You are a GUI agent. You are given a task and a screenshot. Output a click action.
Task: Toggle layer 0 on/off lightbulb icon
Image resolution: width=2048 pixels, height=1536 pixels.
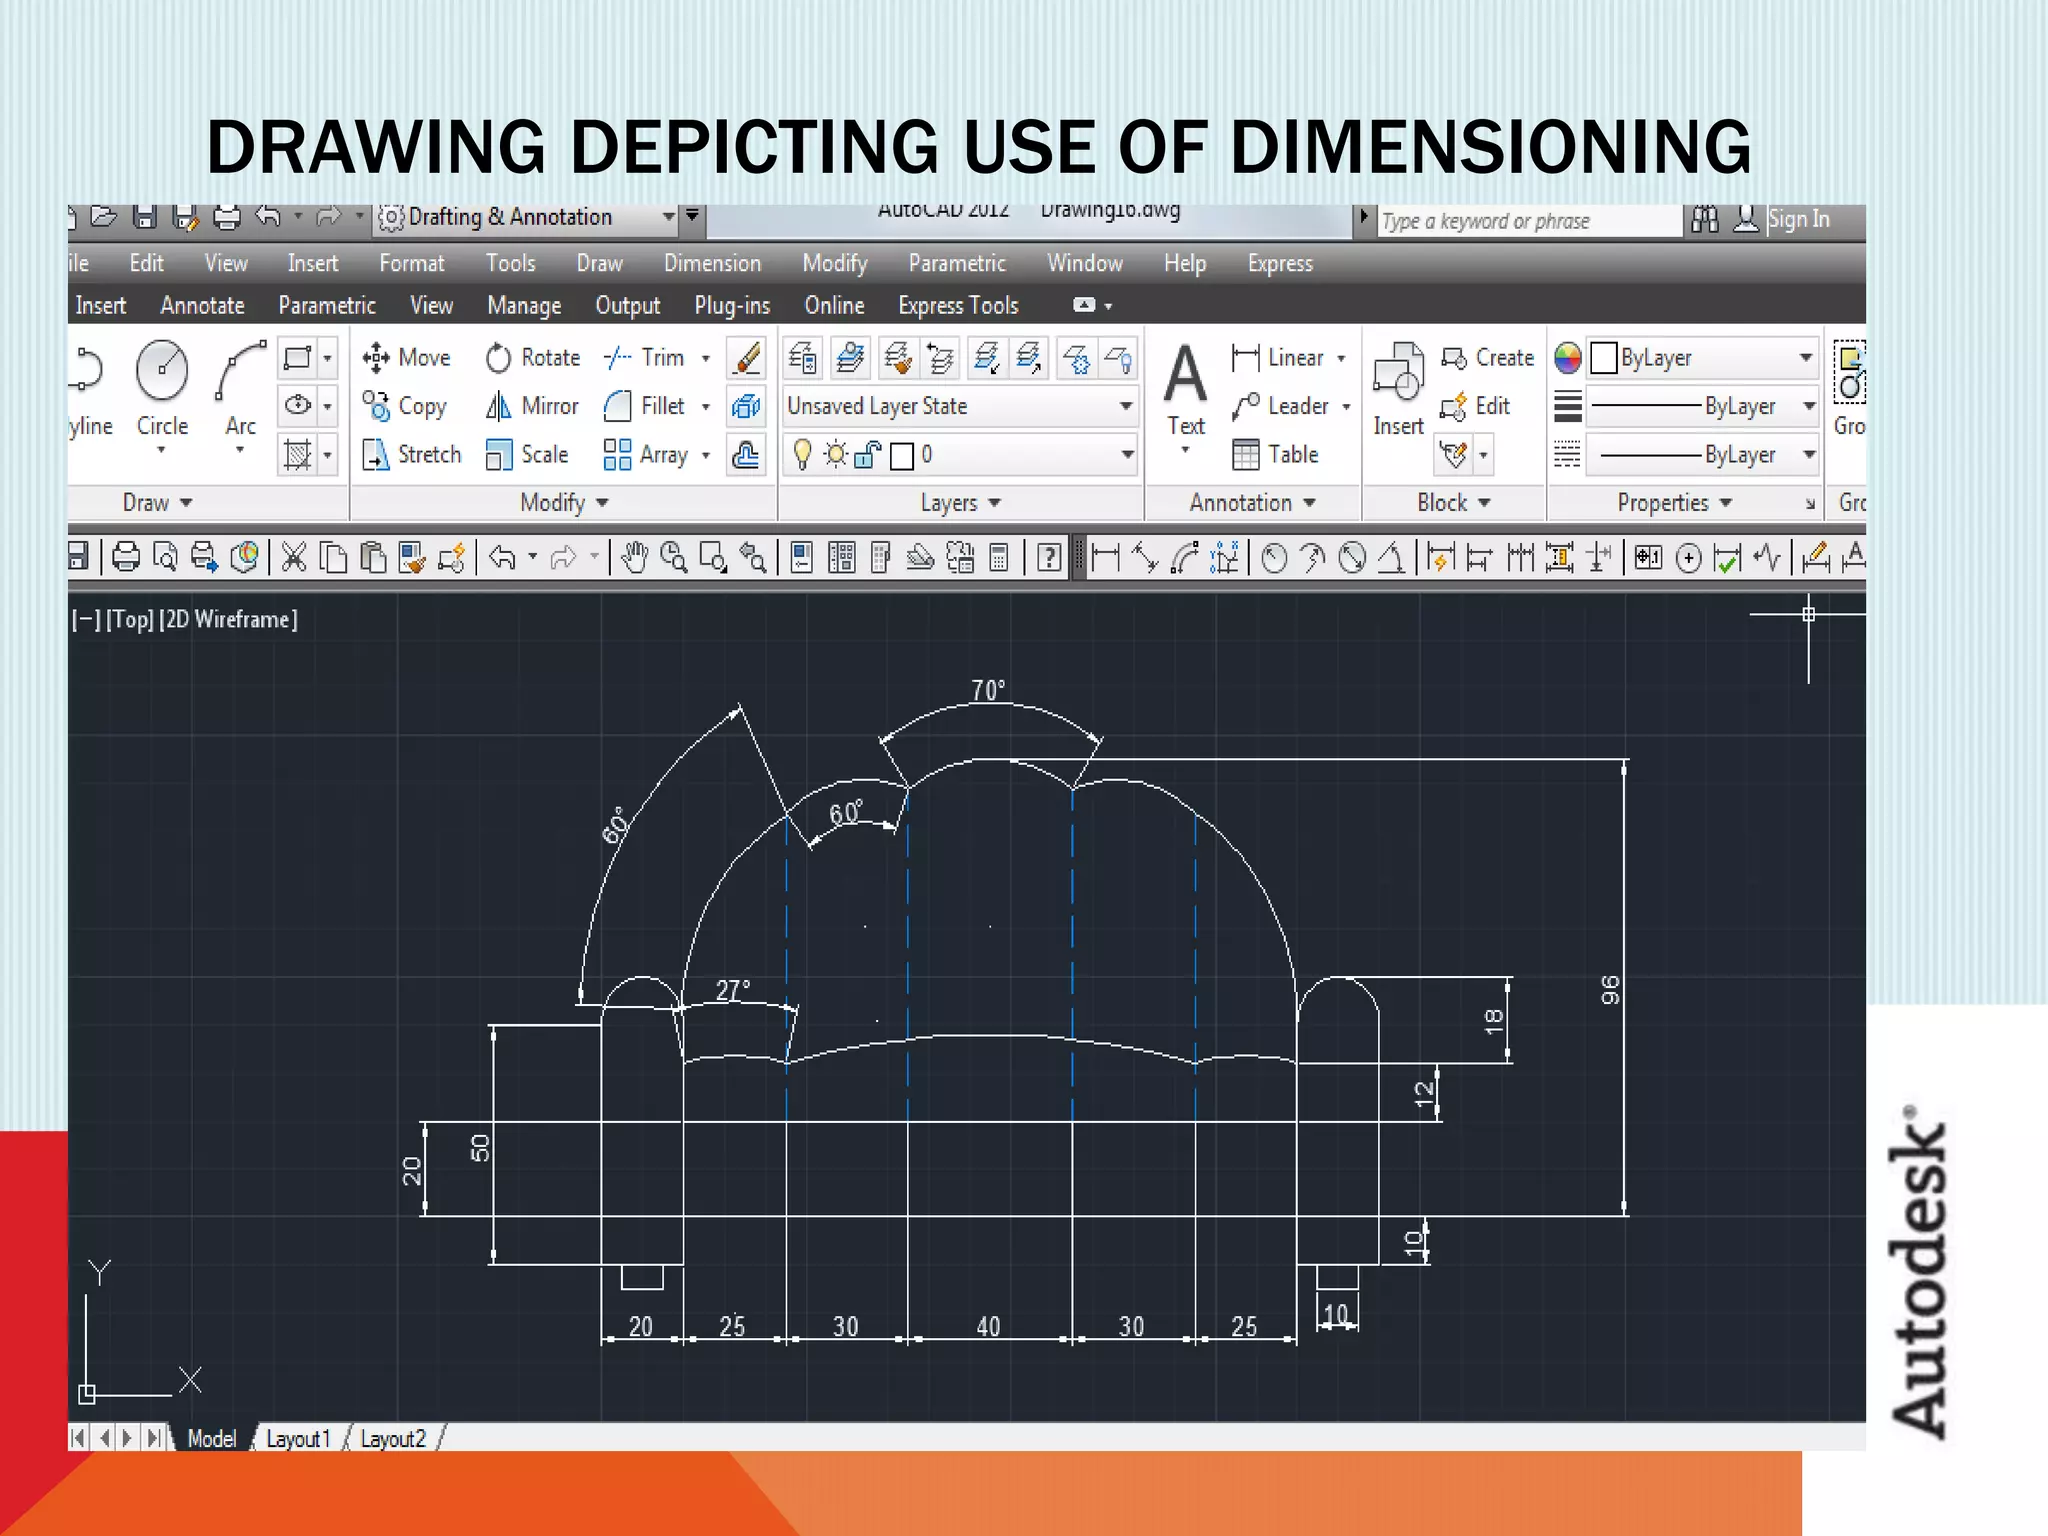click(x=802, y=455)
